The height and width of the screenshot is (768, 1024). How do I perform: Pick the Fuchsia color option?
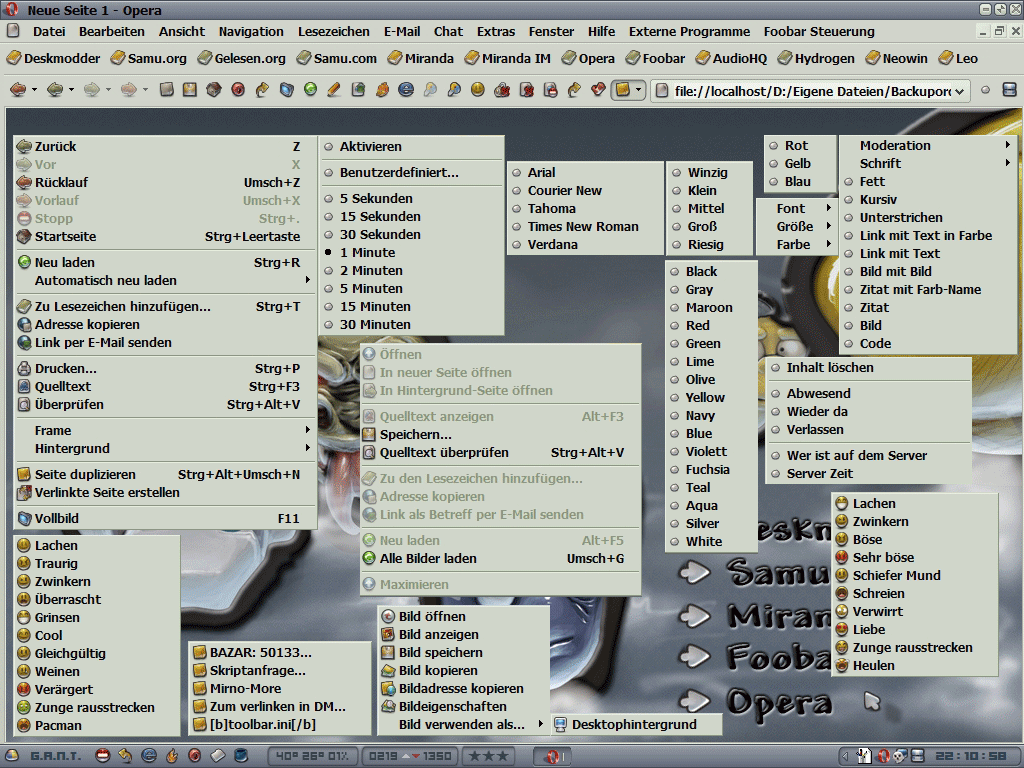coord(707,470)
